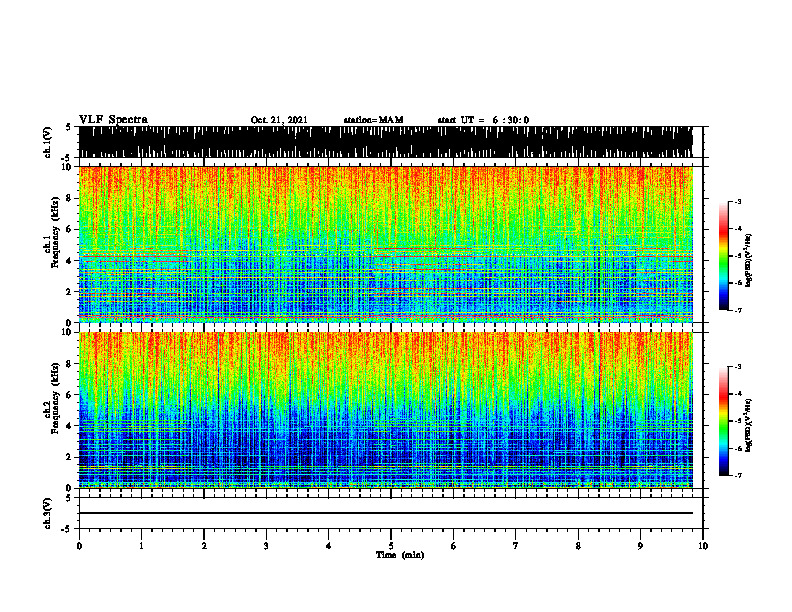Click ch.1 frequency axis tick "2"

(69, 292)
